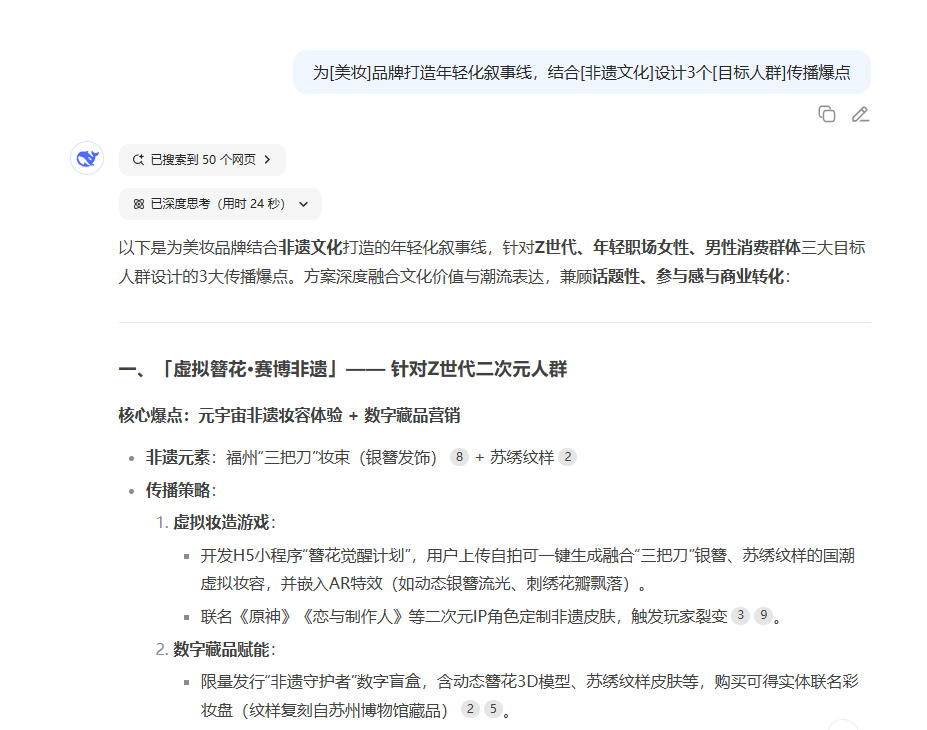Open citation 2 after 苏绣纹样
The height and width of the screenshot is (730, 927).
pos(568,457)
